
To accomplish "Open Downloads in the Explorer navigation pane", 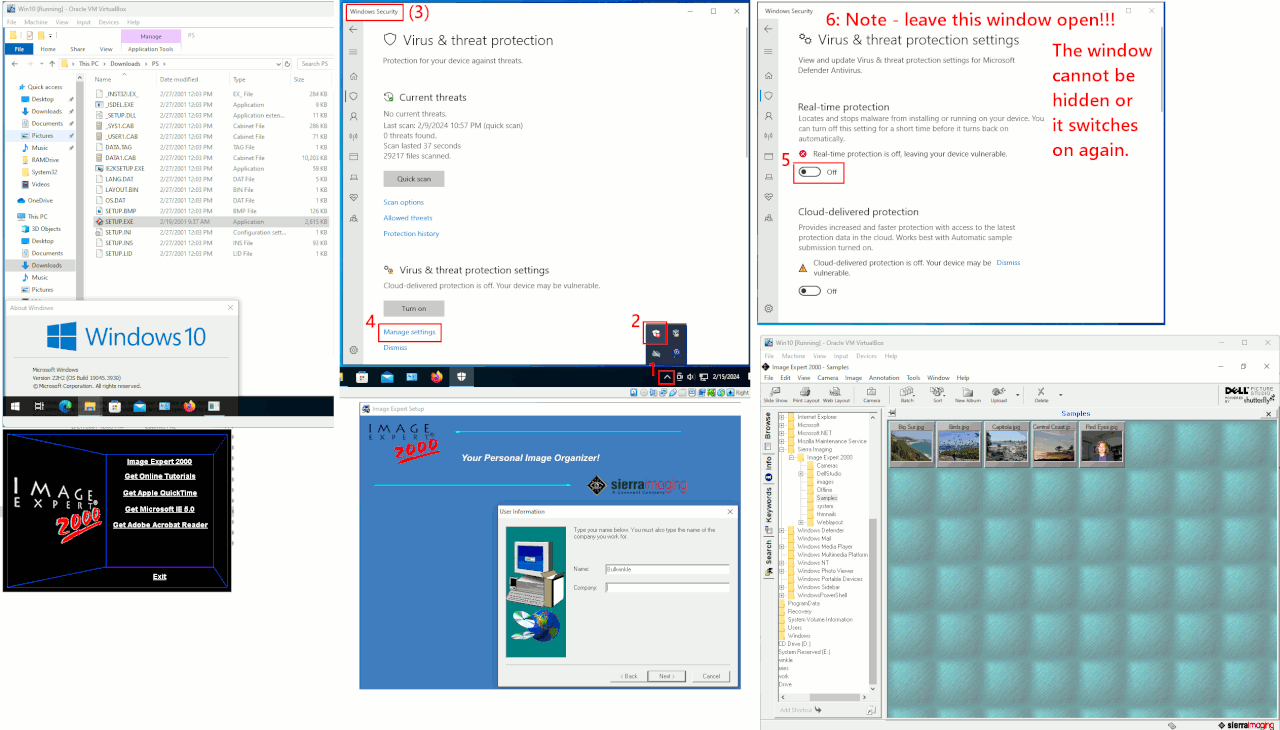I will (x=46, y=265).
